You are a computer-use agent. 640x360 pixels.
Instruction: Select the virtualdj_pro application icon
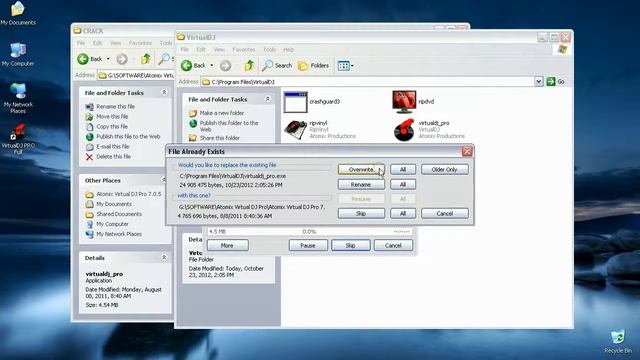coord(404,129)
